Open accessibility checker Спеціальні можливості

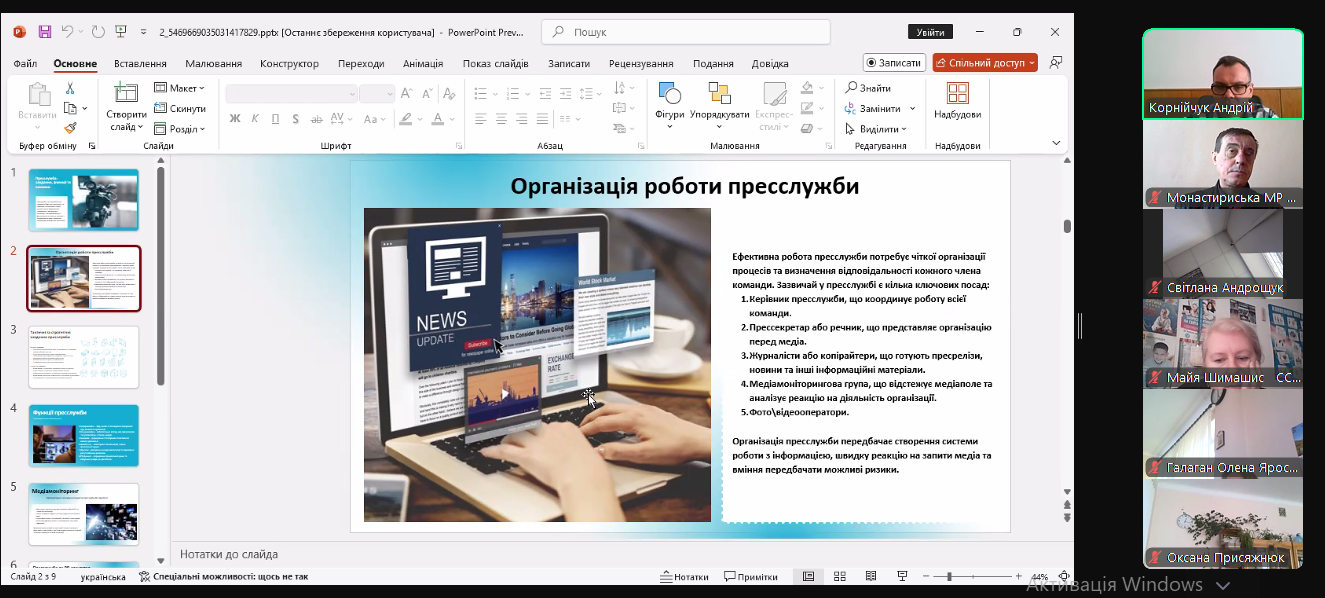223,577
